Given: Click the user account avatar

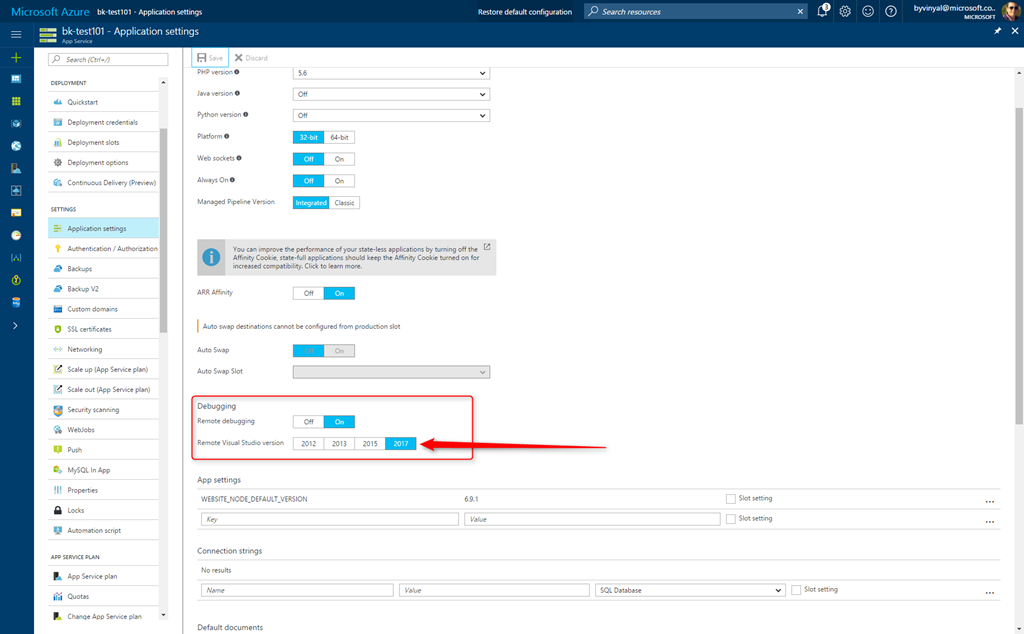Looking at the screenshot, I should click(x=1010, y=11).
